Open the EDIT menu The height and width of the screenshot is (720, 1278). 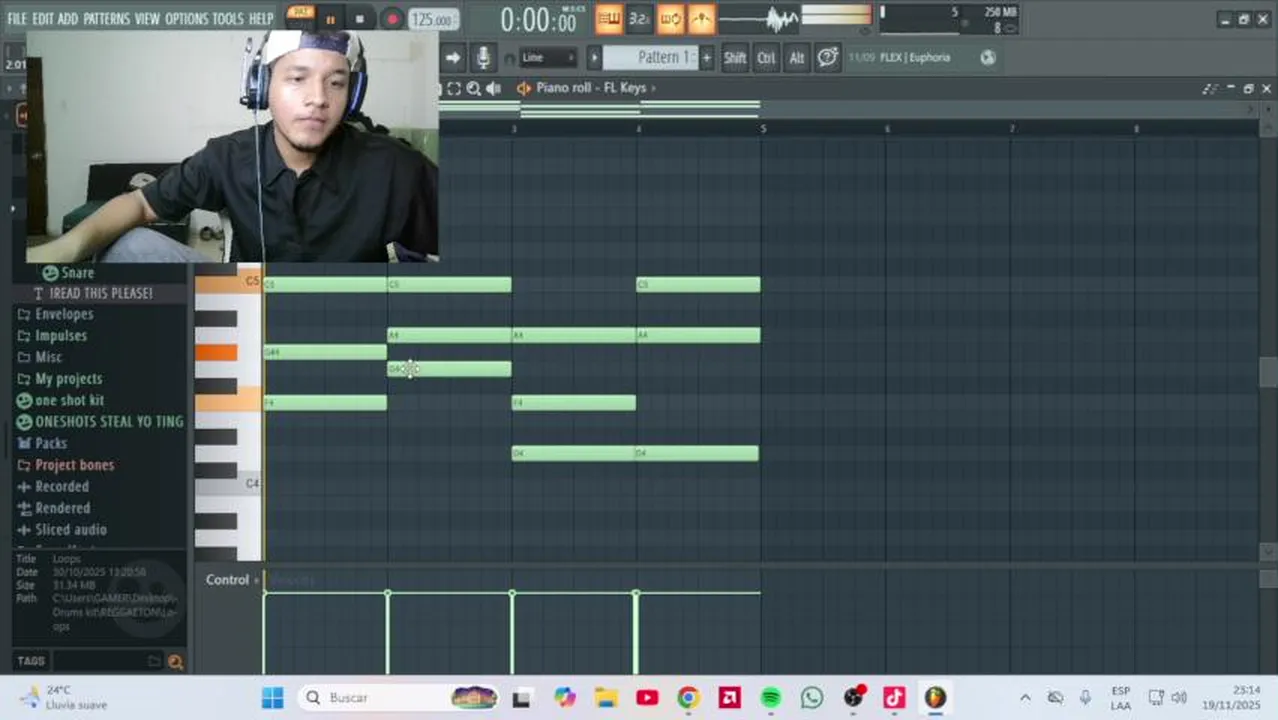pyautogui.click(x=43, y=19)
